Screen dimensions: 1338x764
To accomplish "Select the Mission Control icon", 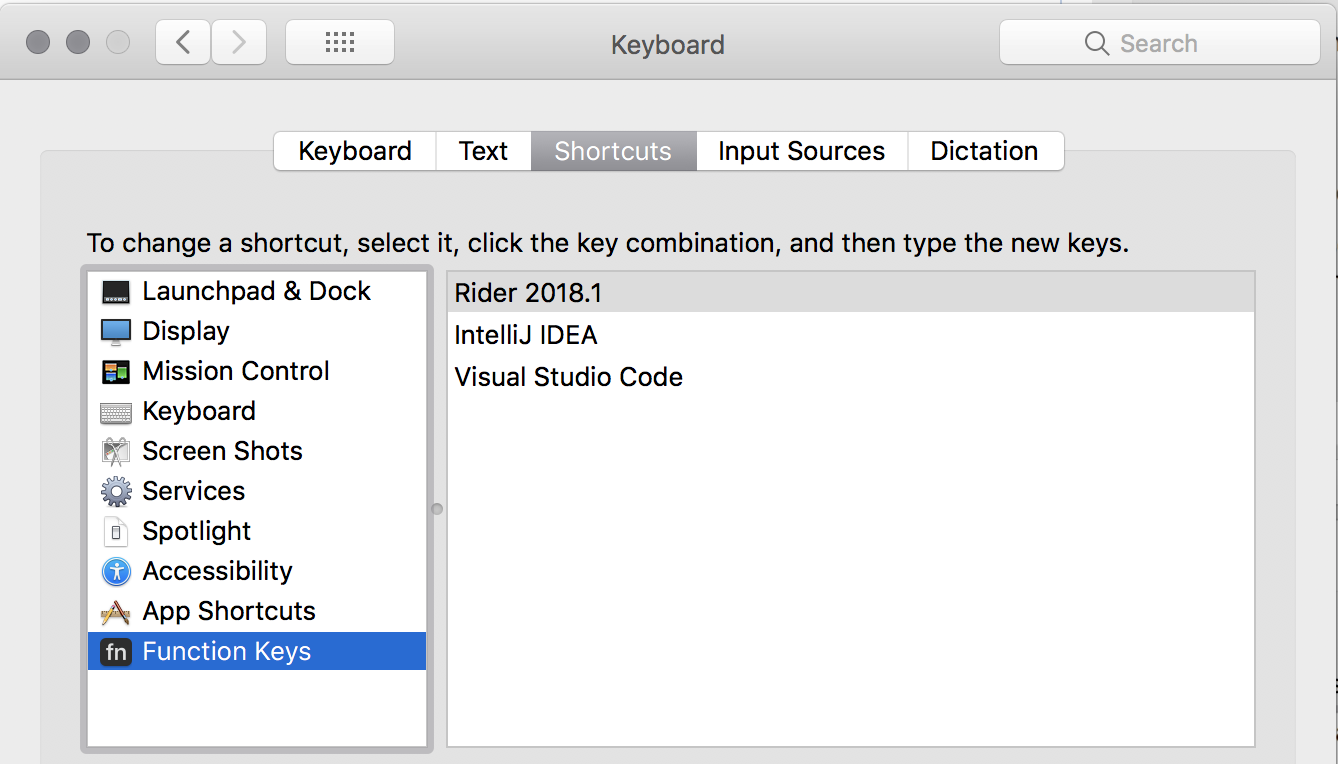I will (x=115, y=371).
